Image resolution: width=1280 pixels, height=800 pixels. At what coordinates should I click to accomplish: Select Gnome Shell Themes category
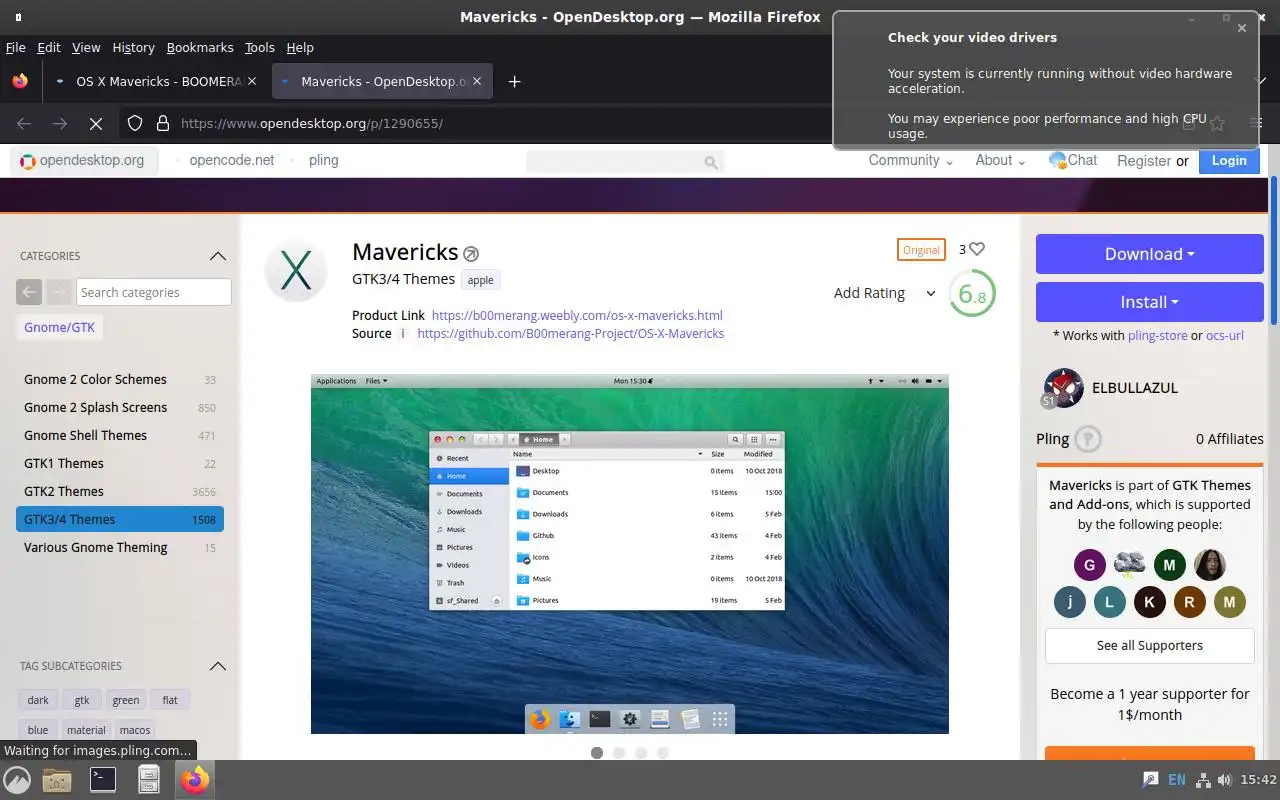point(120,436)
